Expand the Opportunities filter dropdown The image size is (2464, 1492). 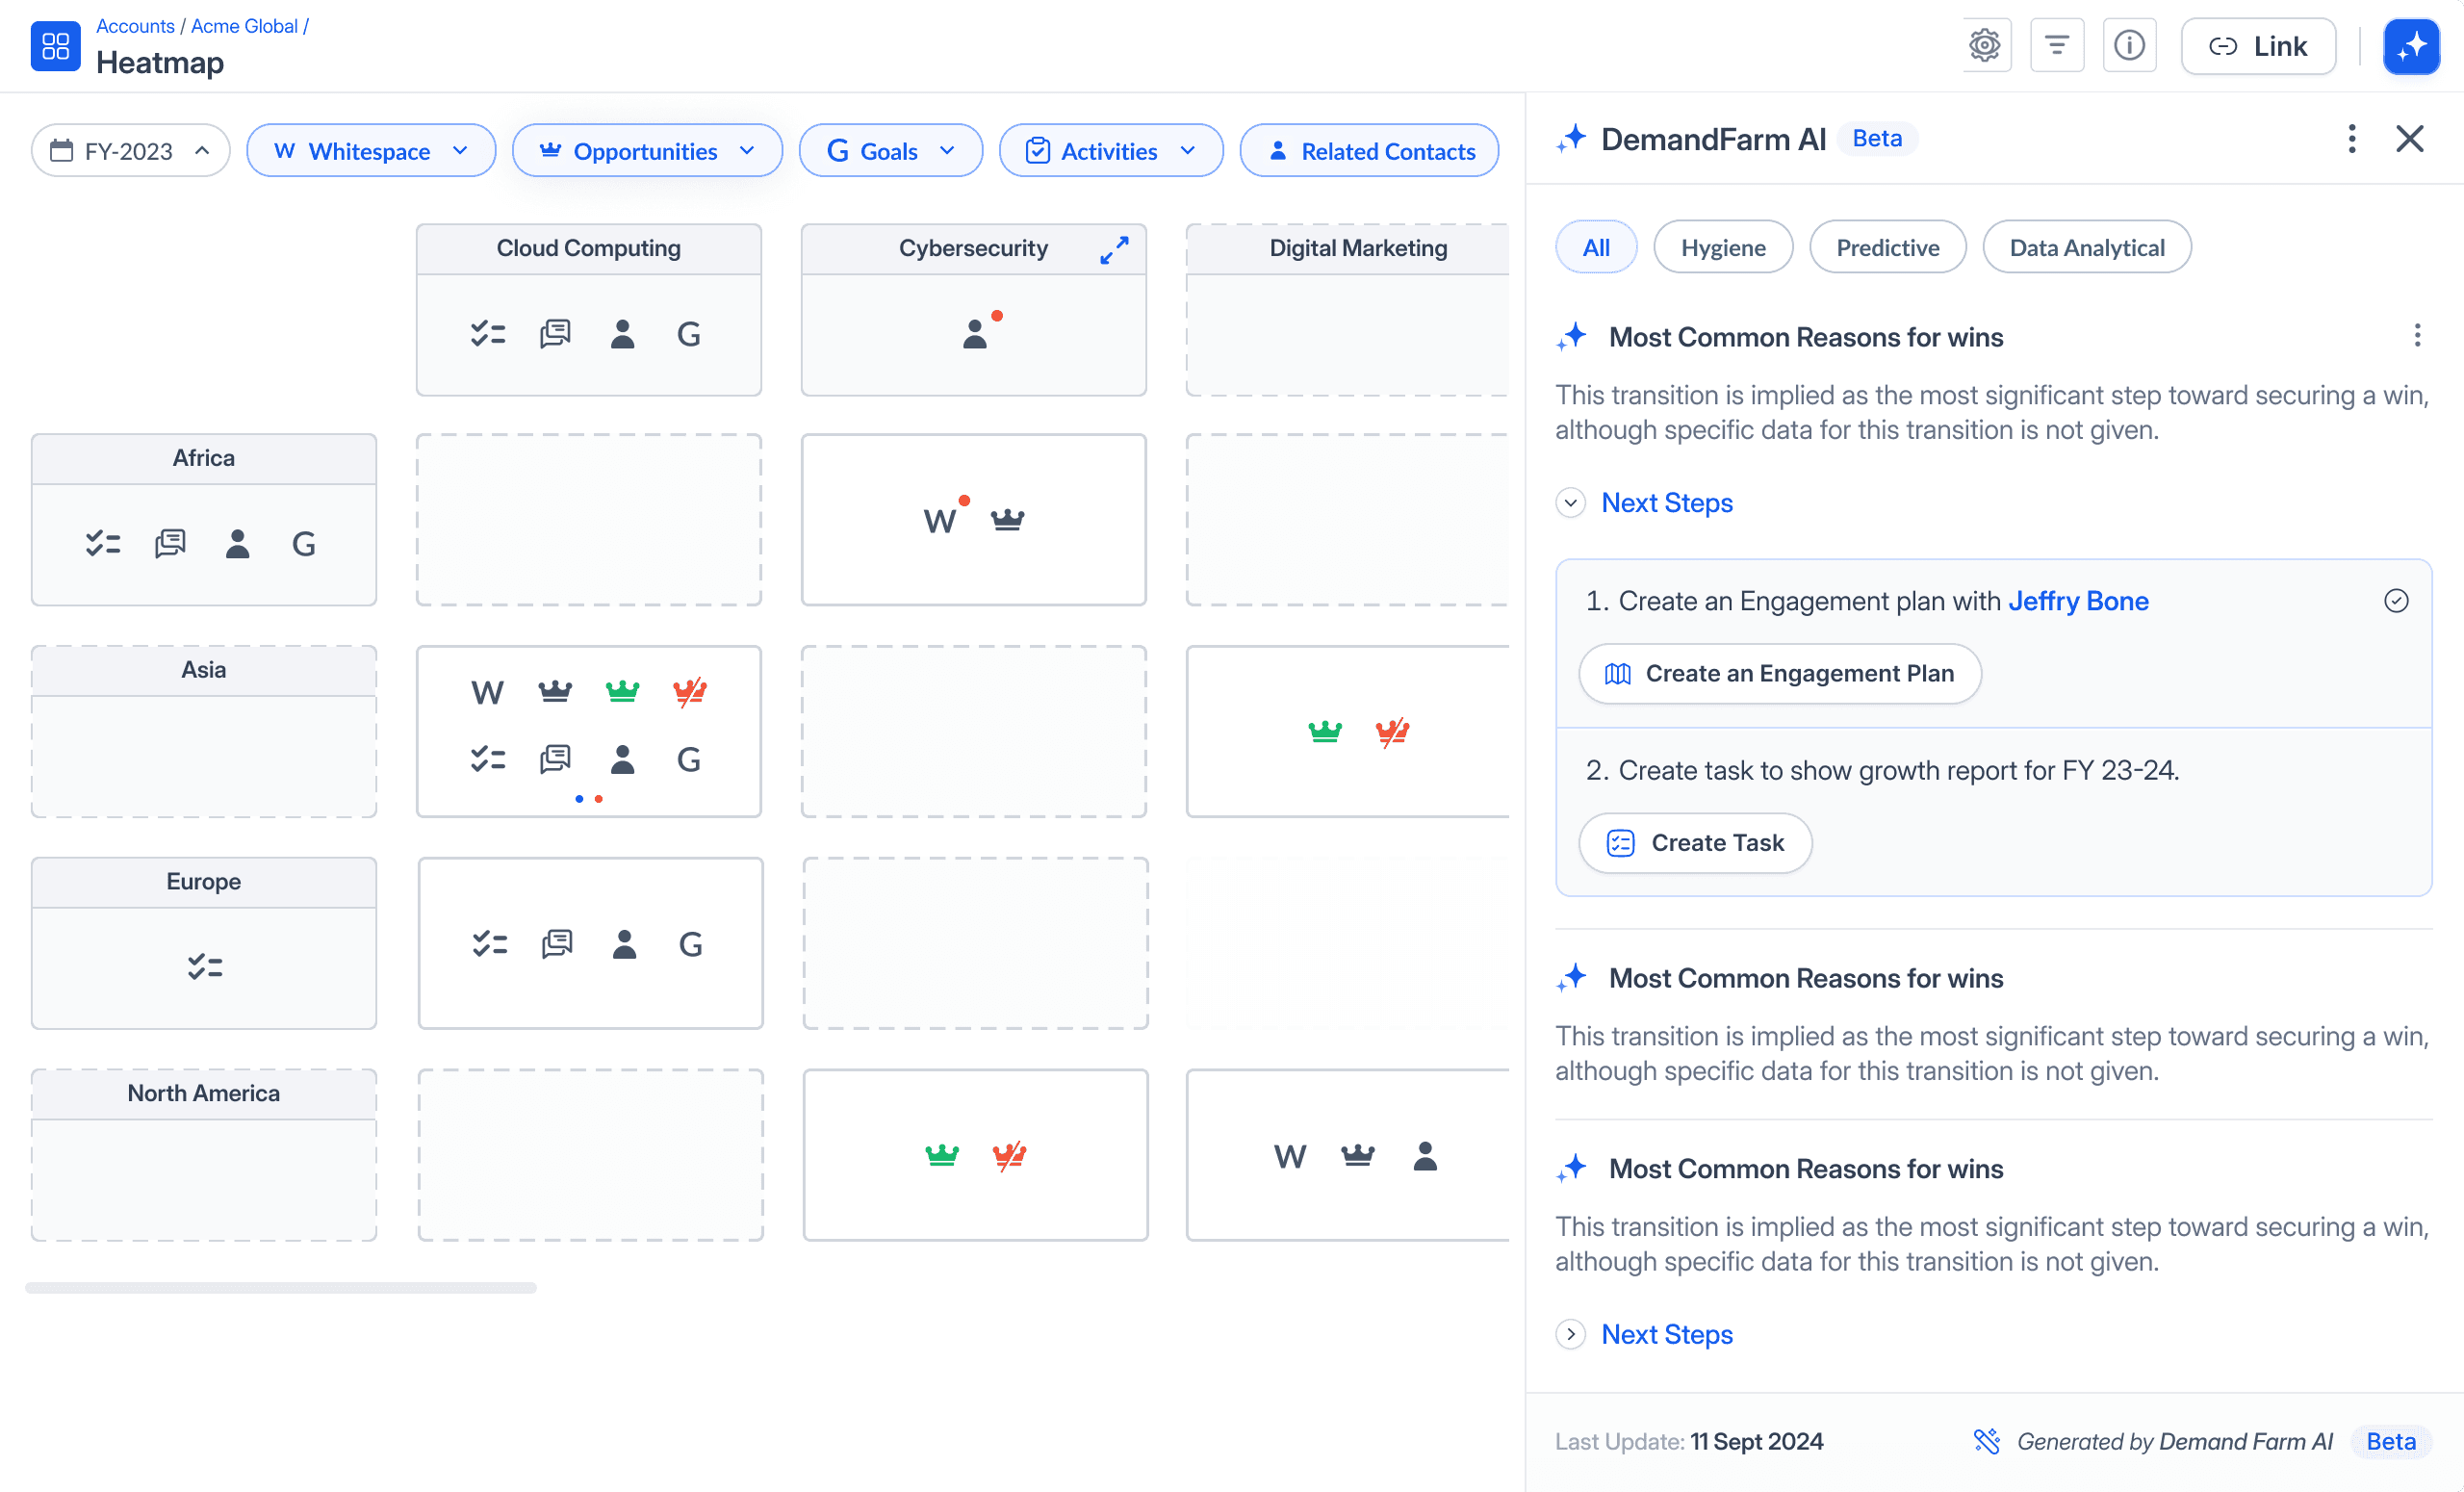tap(647, 151)
